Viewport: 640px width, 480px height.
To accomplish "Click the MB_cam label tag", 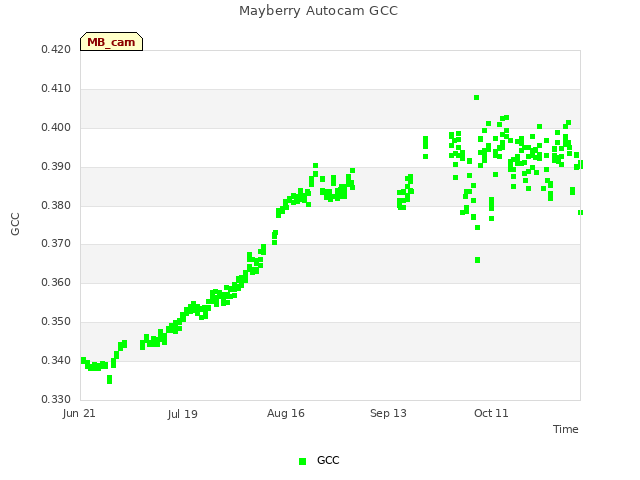I will pos(111,42).
